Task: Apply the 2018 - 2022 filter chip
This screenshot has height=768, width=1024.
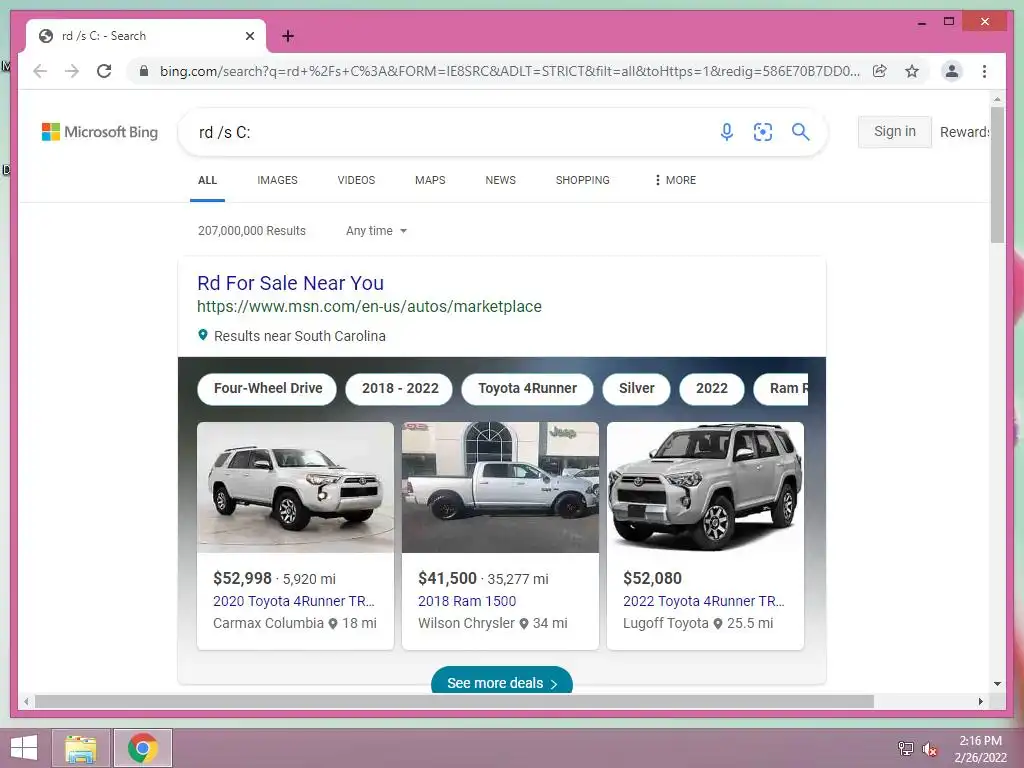Action: 400,389
